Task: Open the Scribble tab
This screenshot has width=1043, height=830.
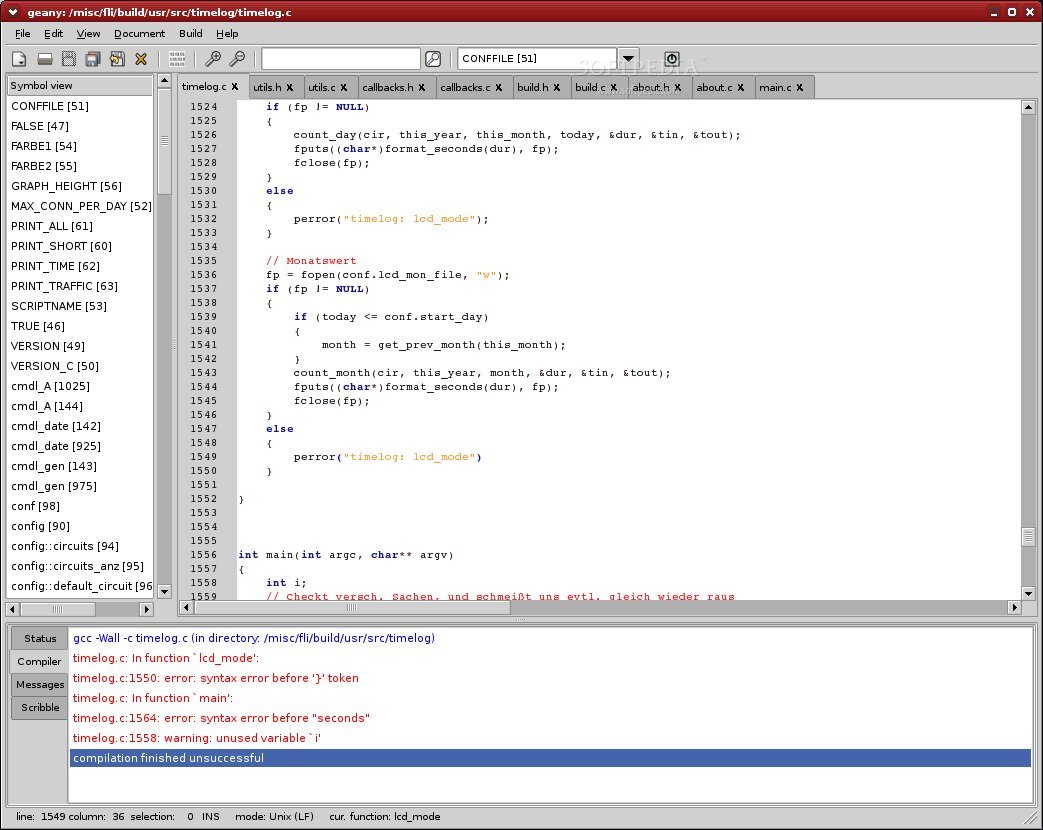Action: click(x=40, y=708)
